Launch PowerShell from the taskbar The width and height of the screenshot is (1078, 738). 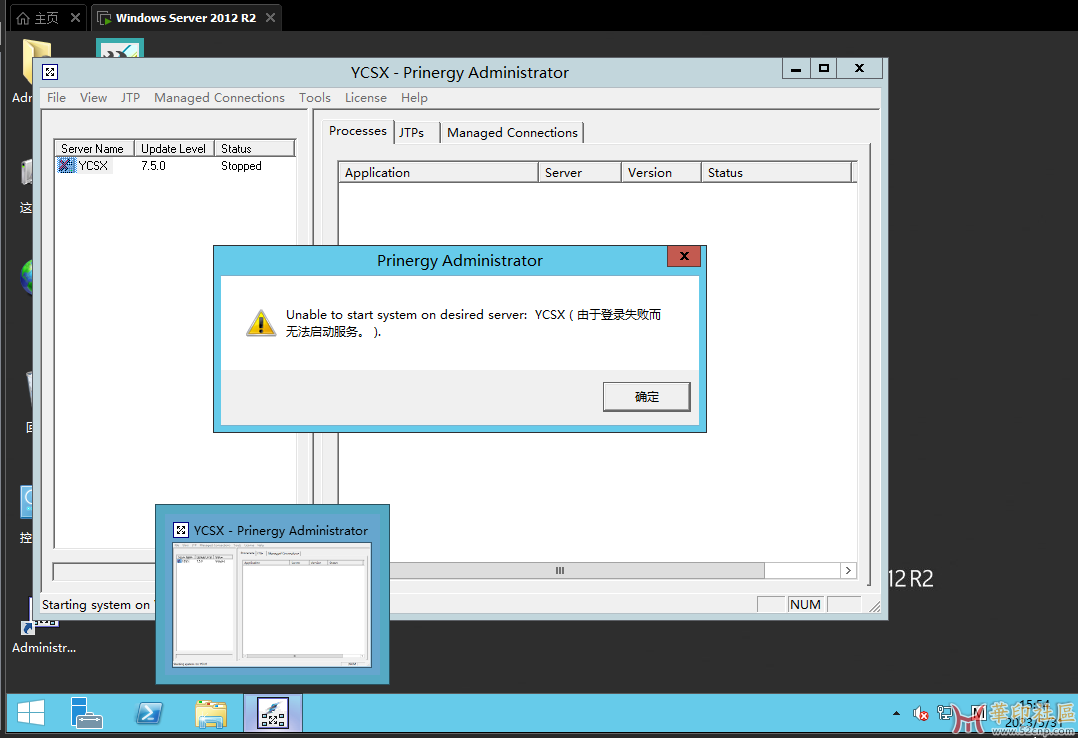pos(149,713)
